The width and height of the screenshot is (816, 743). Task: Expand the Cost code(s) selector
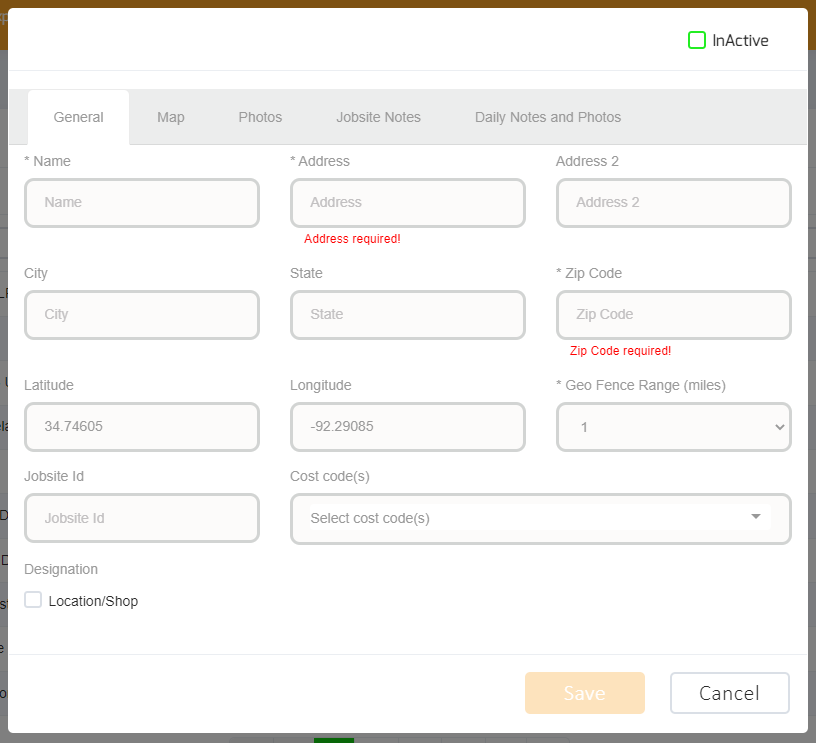click(540, 518)
